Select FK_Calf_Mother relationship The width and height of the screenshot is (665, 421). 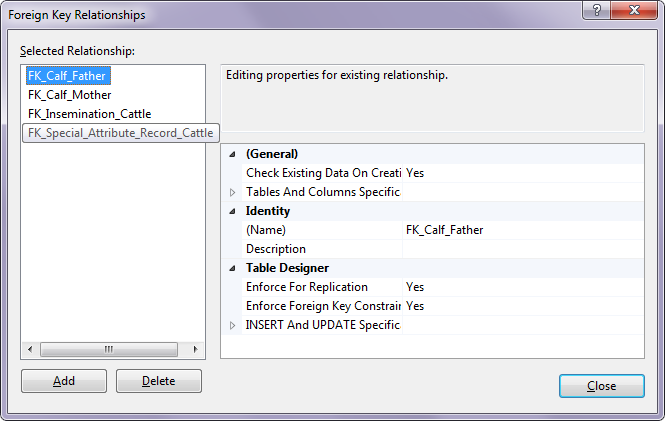(70, 95)
